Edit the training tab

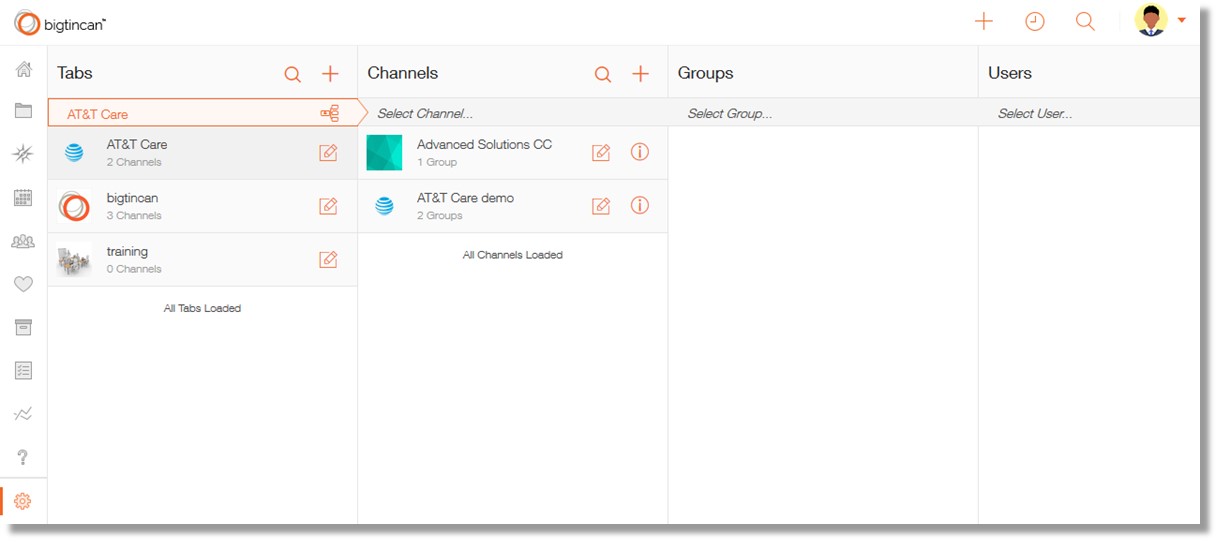328,259
